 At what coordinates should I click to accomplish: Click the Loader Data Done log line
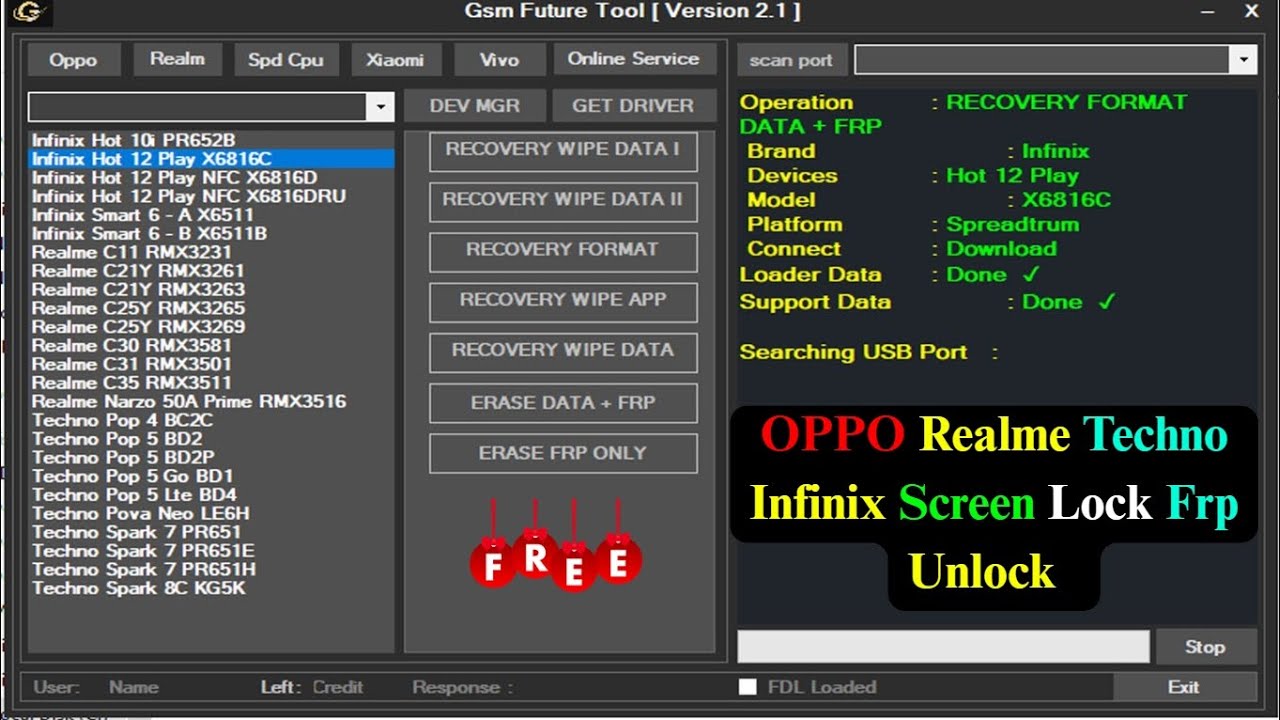[x=890, y=275]
